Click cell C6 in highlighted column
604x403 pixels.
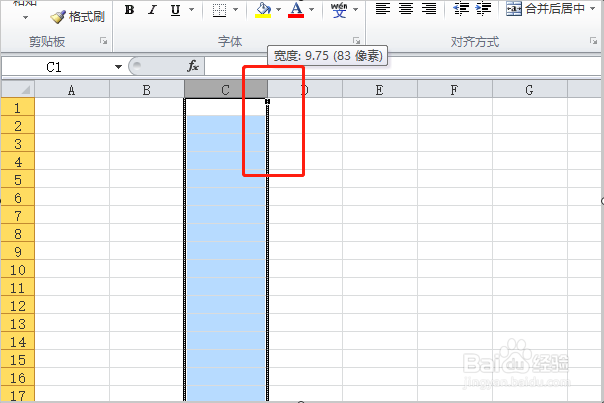(x=226, y=197)
